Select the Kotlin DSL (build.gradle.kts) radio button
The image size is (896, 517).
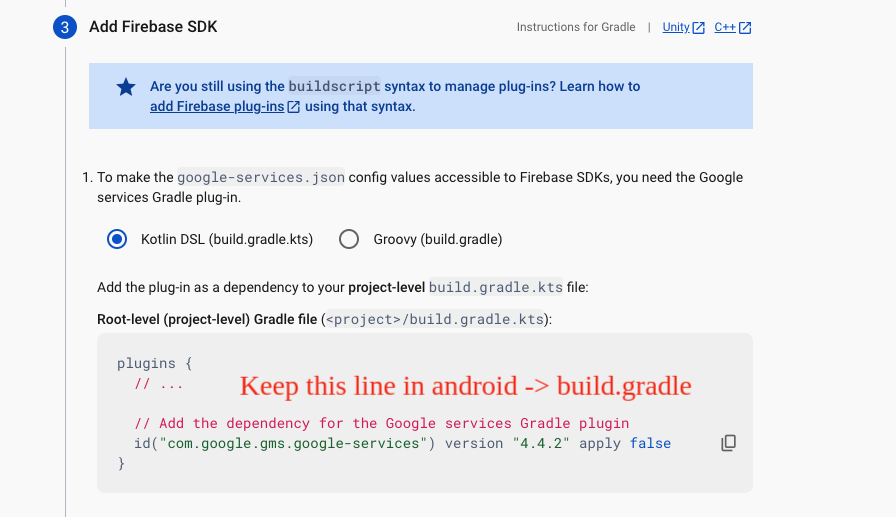[117, 239]
